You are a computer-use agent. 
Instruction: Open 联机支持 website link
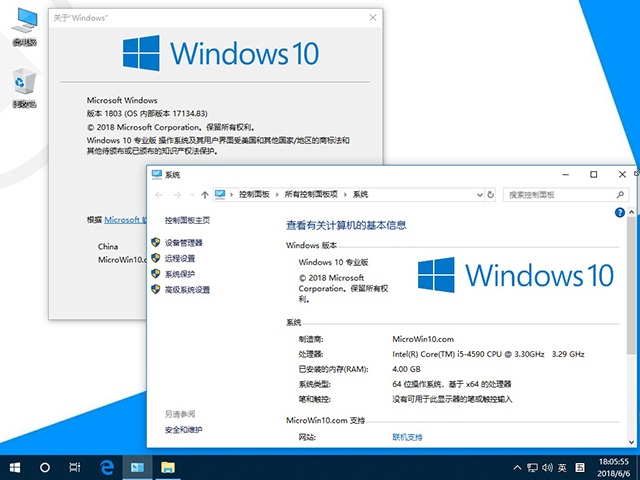click(x=407, y=437)
